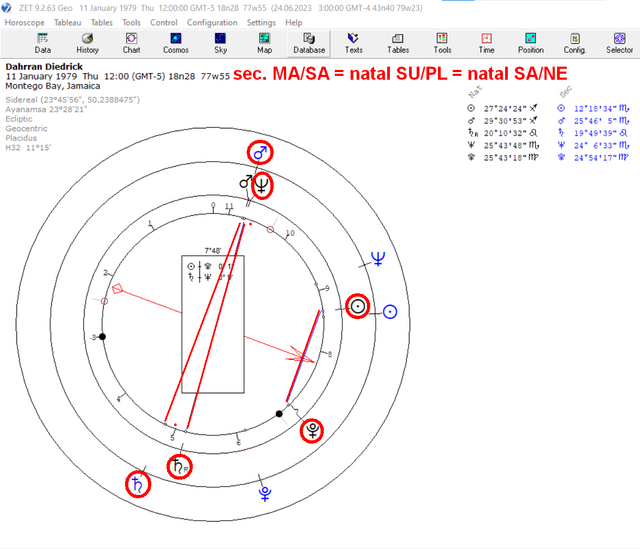Click the blue secondary Mars glyph on chart
This screenshot has width=640, height=549.
(x=260, y=153)
